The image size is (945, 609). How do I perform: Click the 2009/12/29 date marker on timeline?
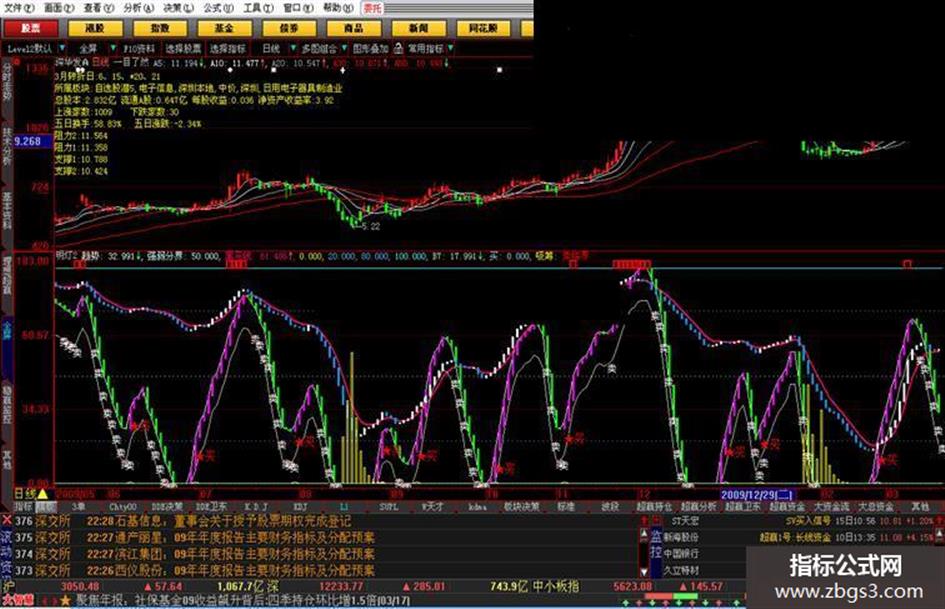758,495
